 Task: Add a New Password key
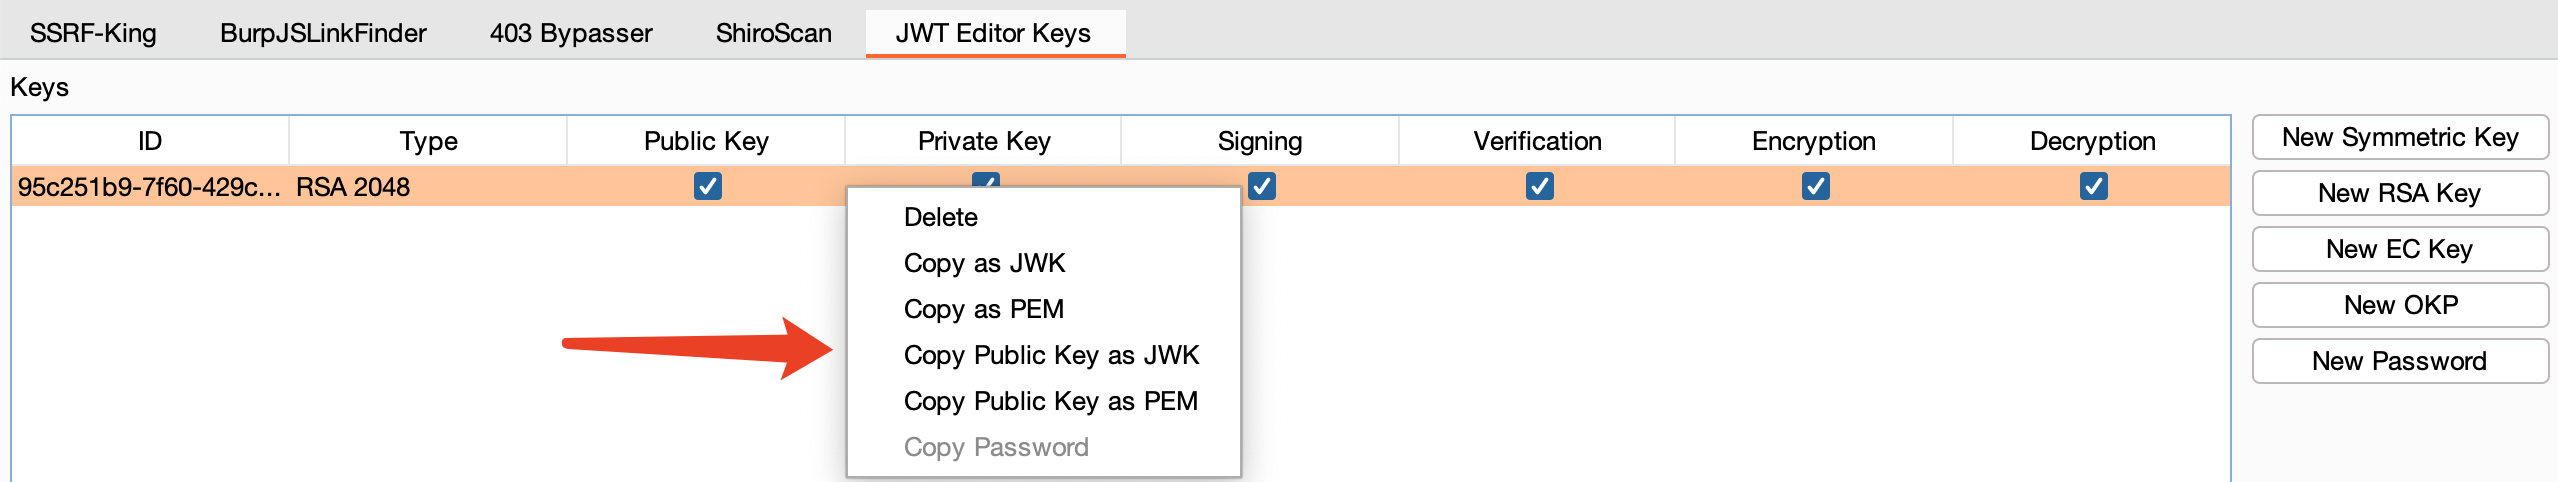coord(2399,361)
